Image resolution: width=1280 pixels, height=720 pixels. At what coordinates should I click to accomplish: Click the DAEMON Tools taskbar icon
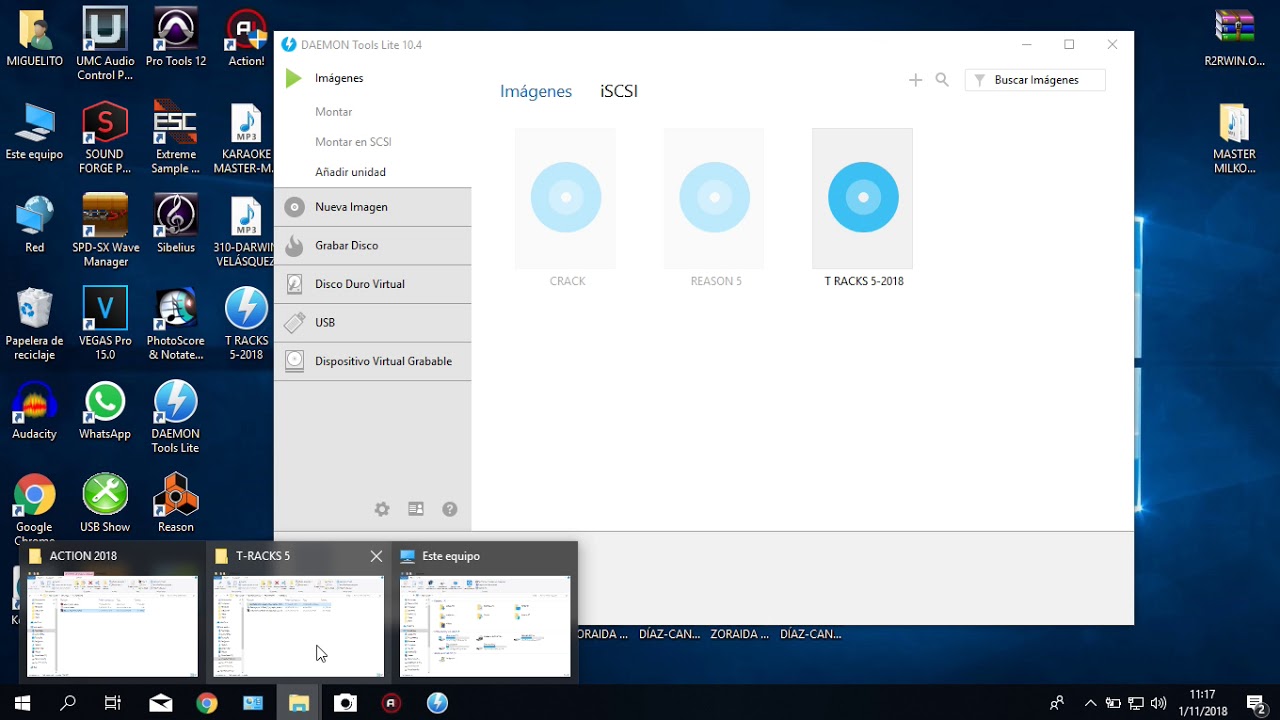click(x=437, y=703)
